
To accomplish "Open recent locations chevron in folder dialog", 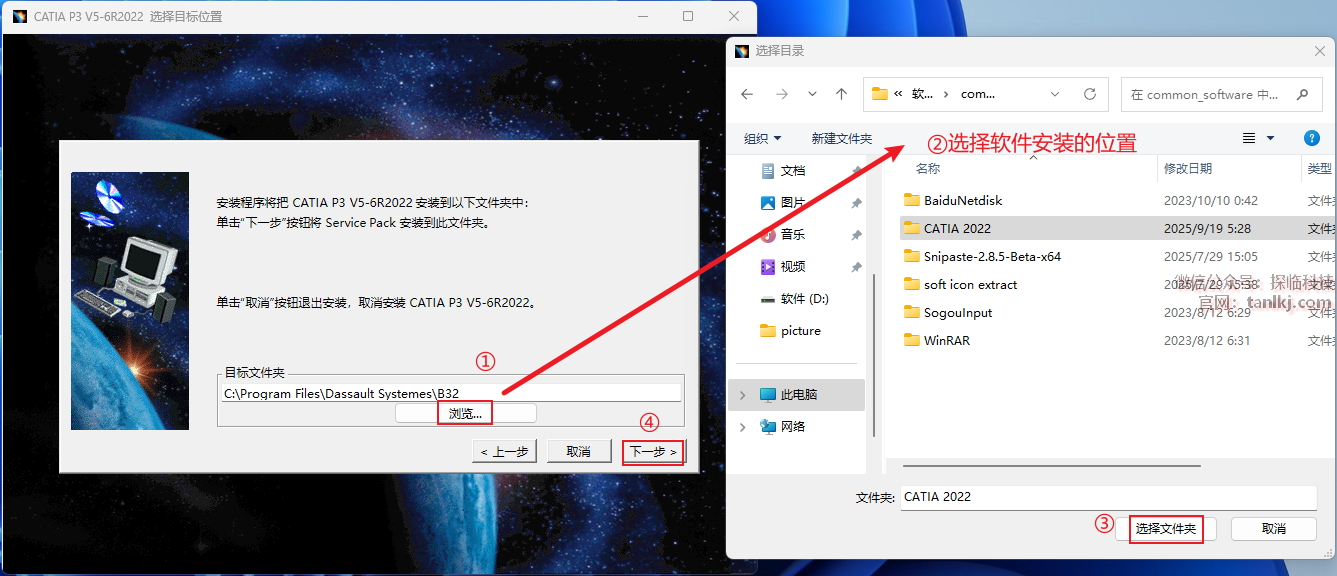I will [x=812, y=94].
